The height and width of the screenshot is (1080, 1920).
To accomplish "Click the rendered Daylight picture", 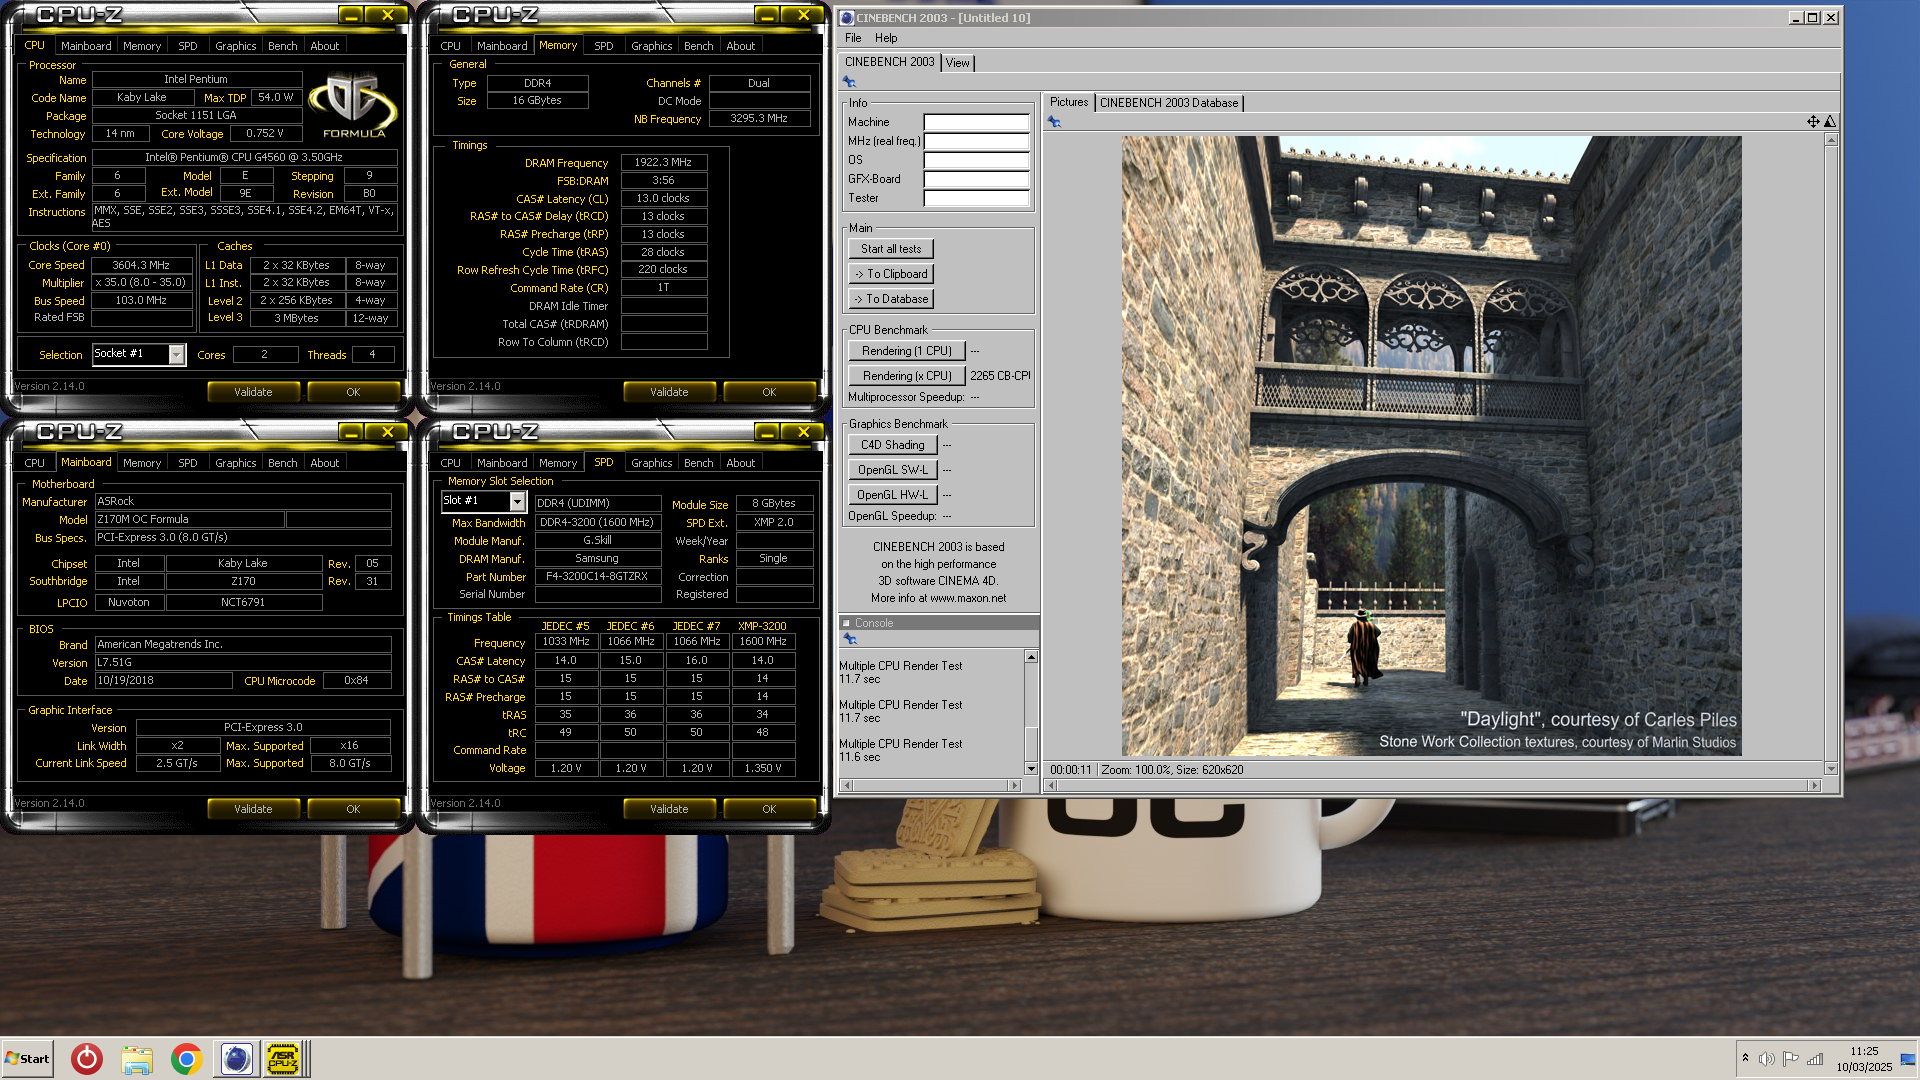I will tap(1431, 446).
